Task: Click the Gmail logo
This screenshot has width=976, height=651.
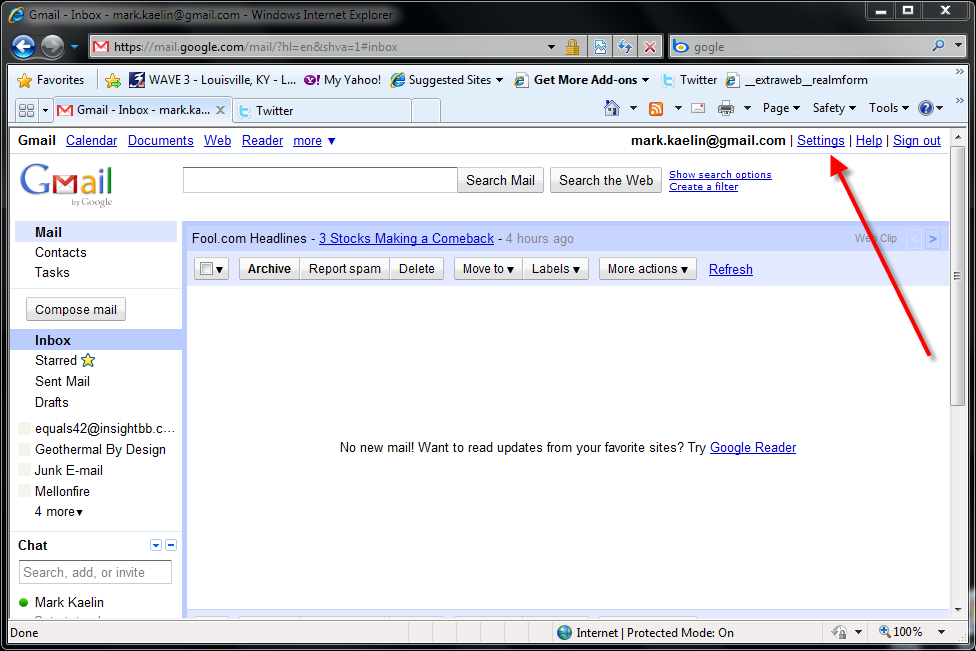Action: pyautogui.click(x=66, y=185)
